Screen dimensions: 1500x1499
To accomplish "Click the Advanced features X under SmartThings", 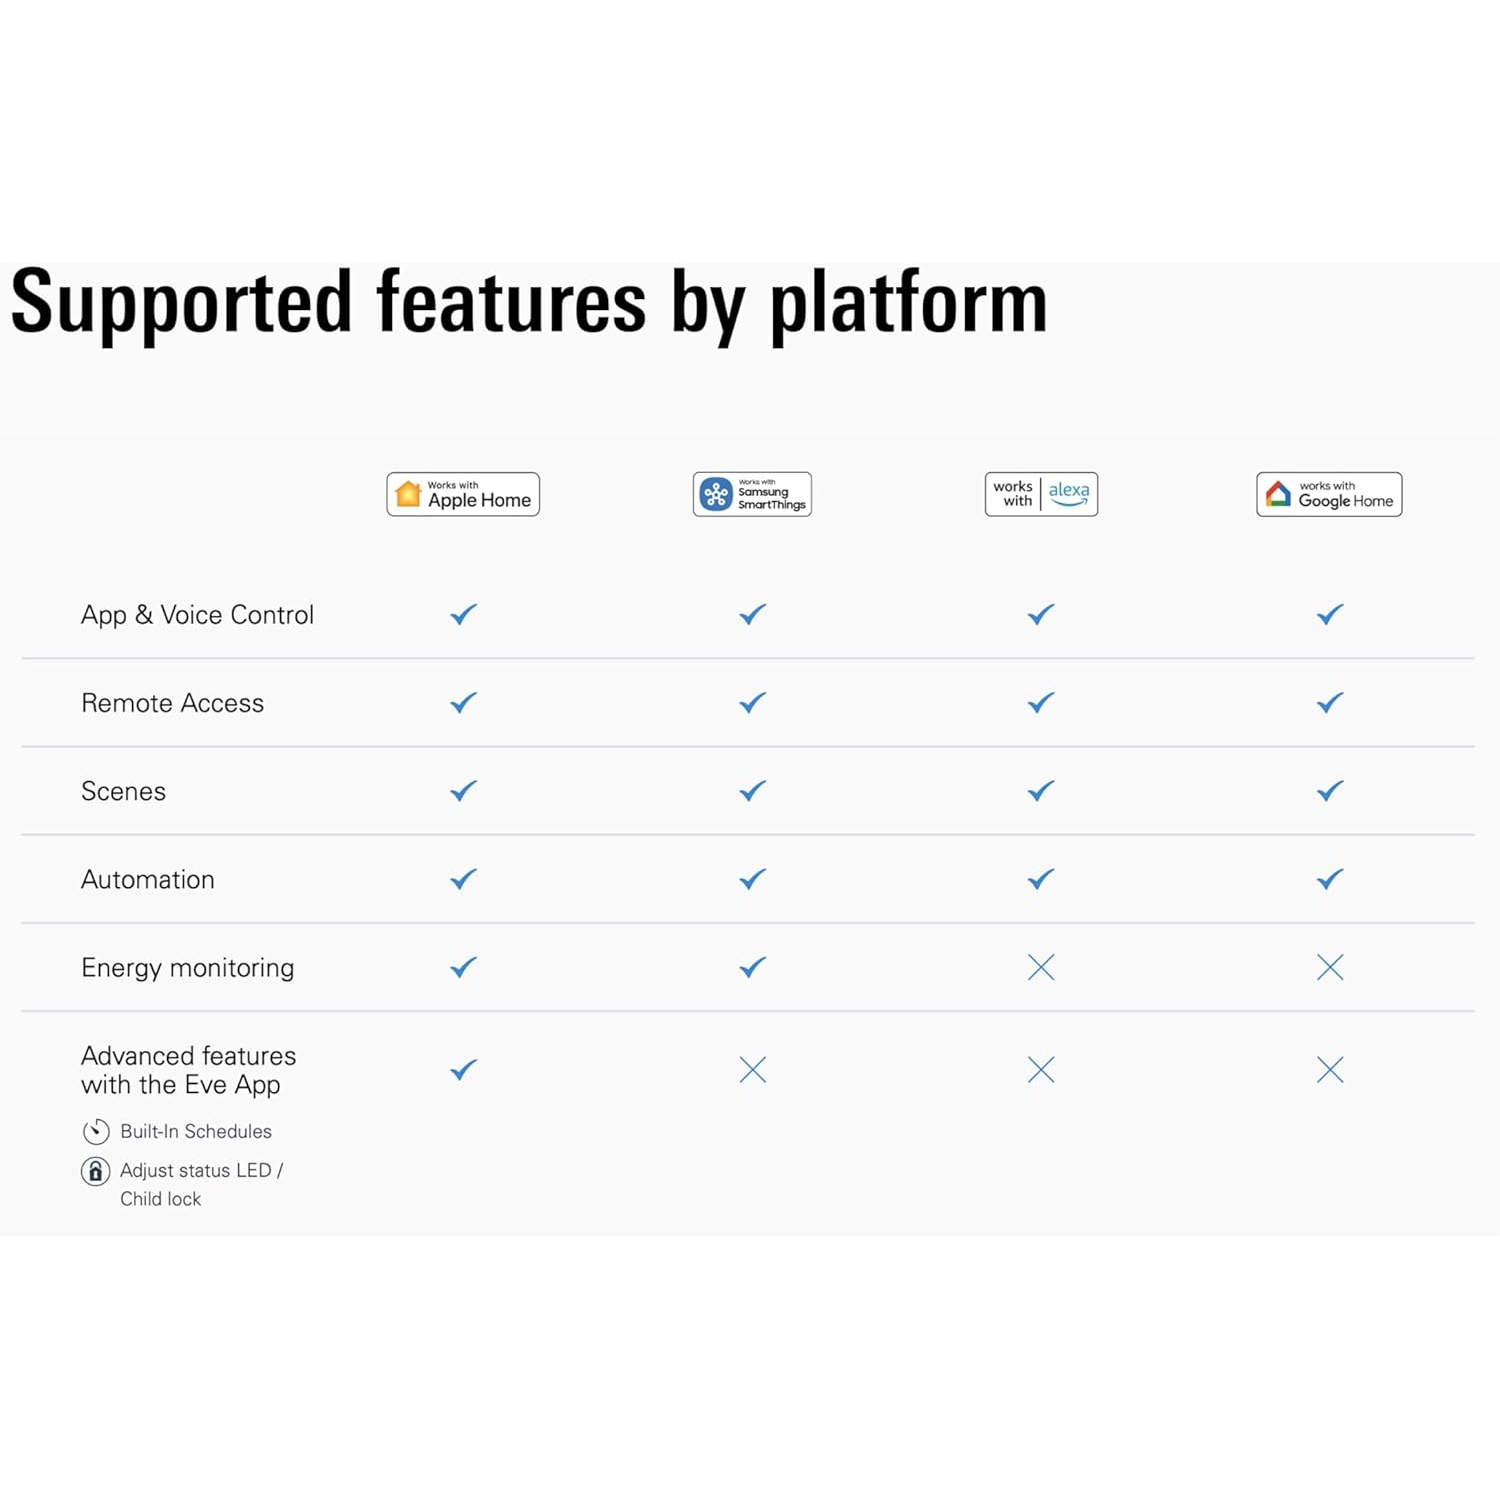I will click(753, 1070).
